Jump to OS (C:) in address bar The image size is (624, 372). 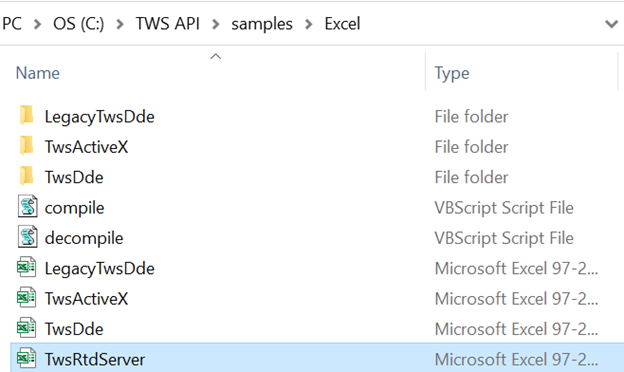click(x=79, y=24)
